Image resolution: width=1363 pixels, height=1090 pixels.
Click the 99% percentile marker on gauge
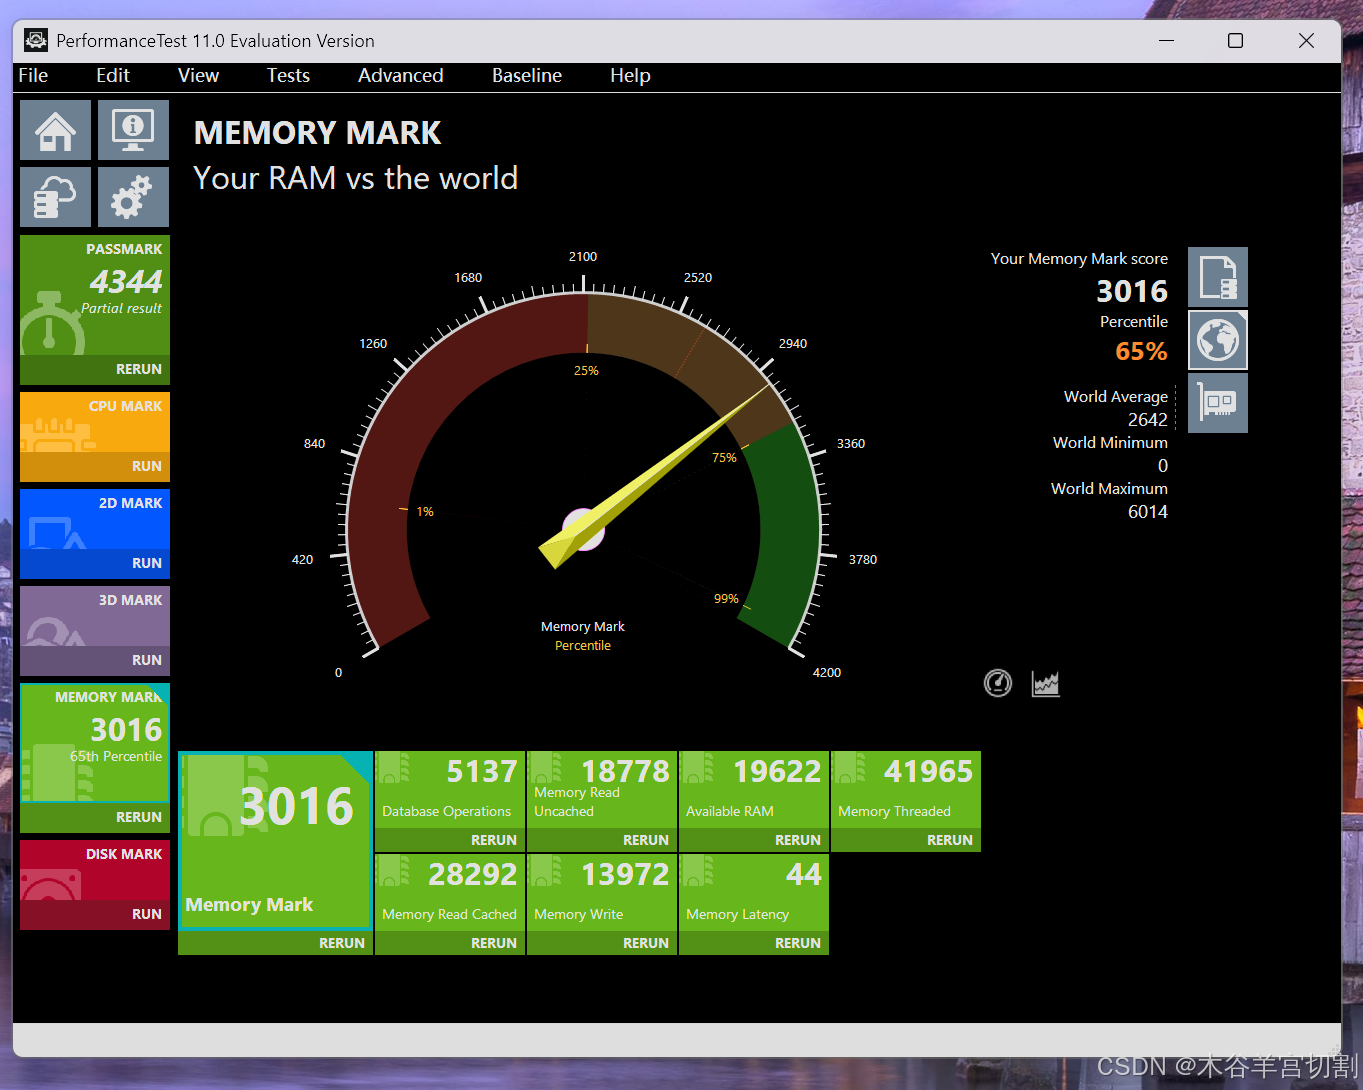coord(726,598)
